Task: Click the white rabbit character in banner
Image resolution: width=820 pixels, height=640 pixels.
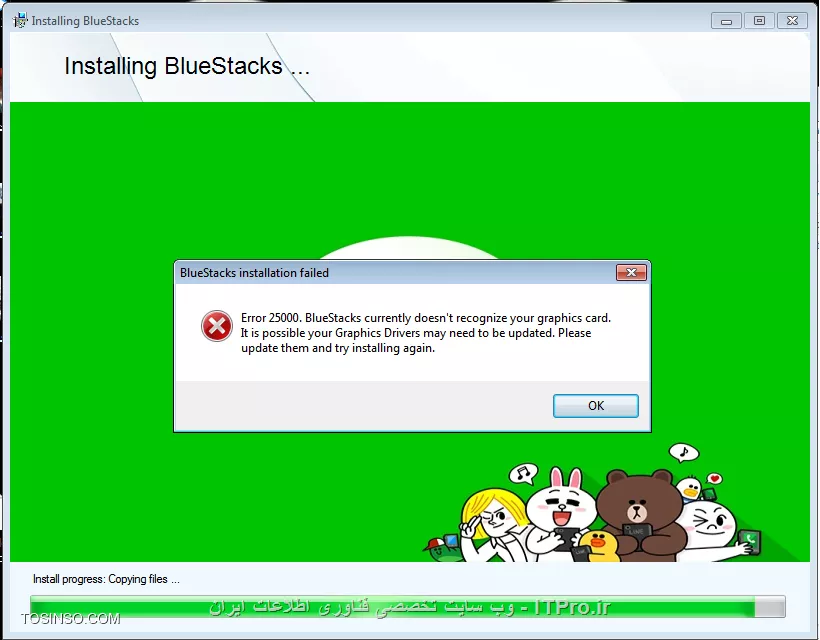Action: point(561,510)
